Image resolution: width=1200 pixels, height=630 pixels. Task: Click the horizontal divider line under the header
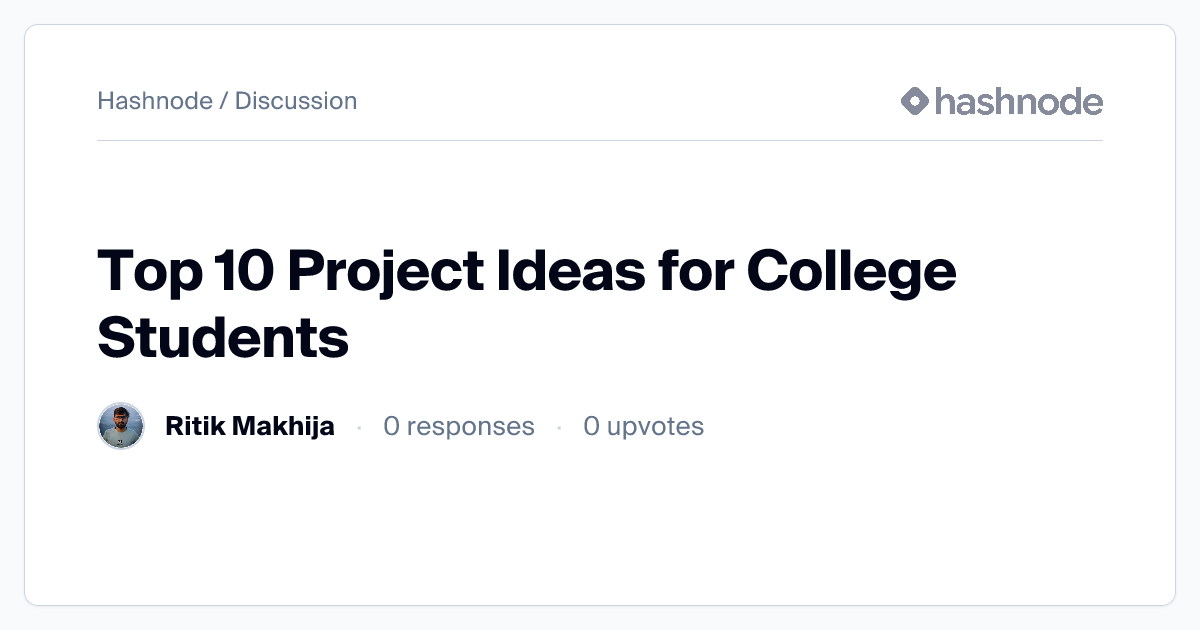(x=600, y=141)
